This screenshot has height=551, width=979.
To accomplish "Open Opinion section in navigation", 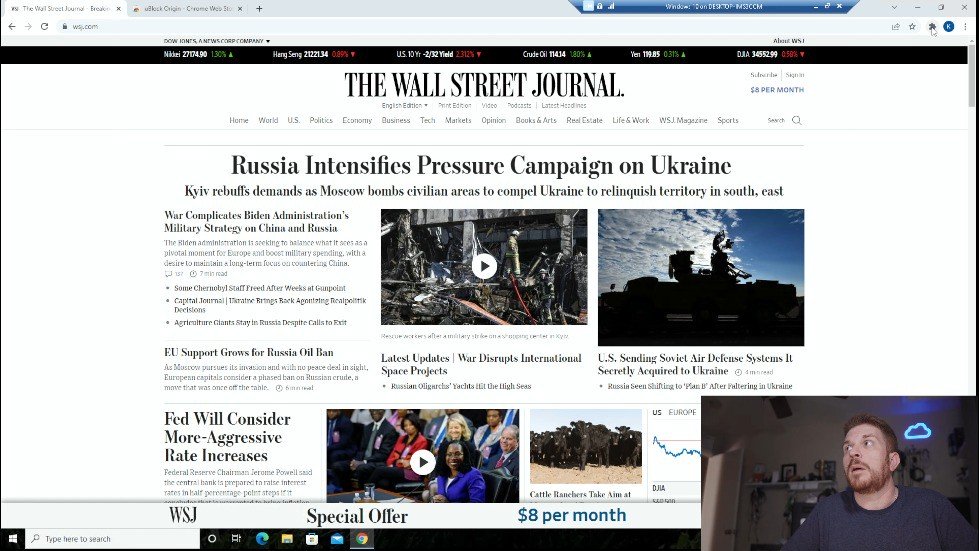I will click(x=493, y=120).
